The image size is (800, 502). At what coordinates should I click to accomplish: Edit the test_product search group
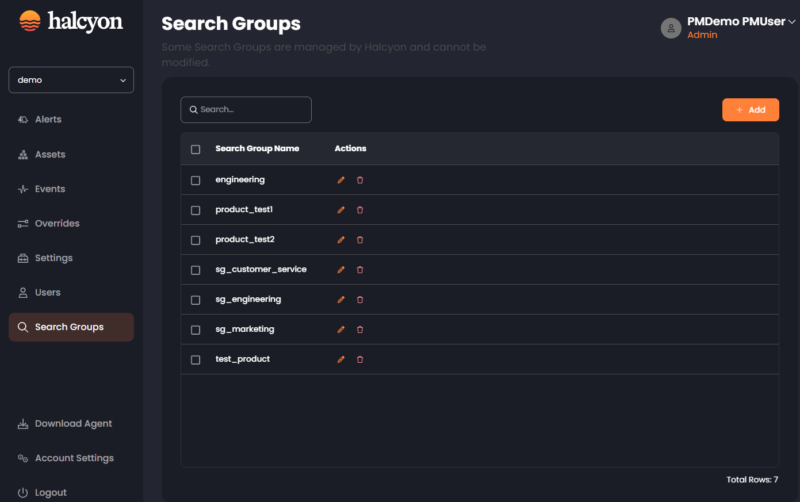click(x=341, y=359)
